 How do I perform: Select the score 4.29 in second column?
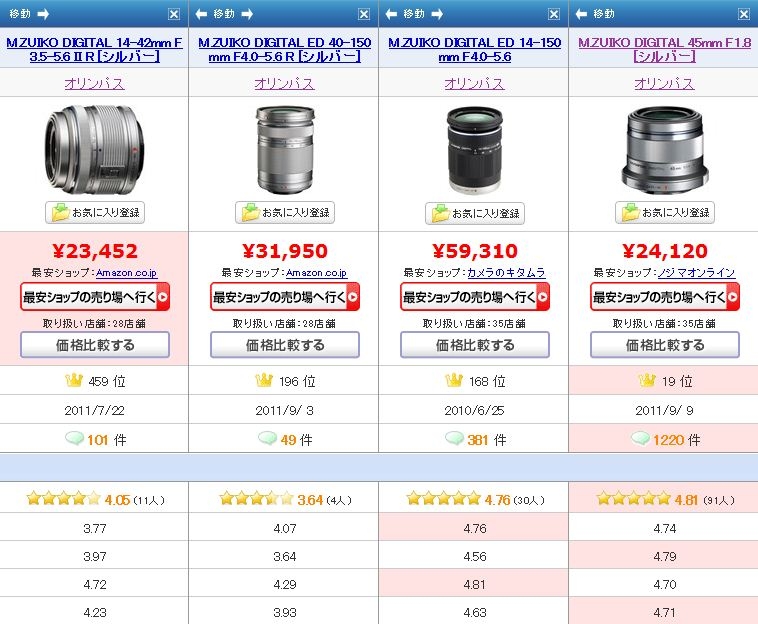[285, 584]
